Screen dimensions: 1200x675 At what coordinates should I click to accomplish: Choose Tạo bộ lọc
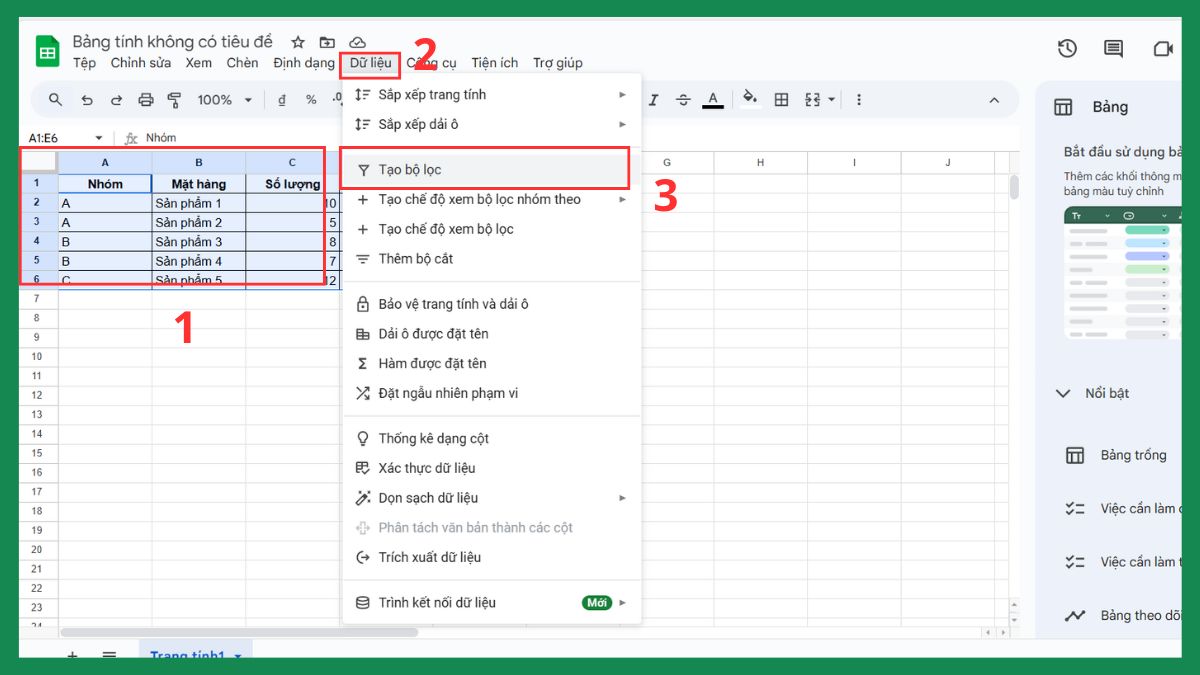[492, 170]
